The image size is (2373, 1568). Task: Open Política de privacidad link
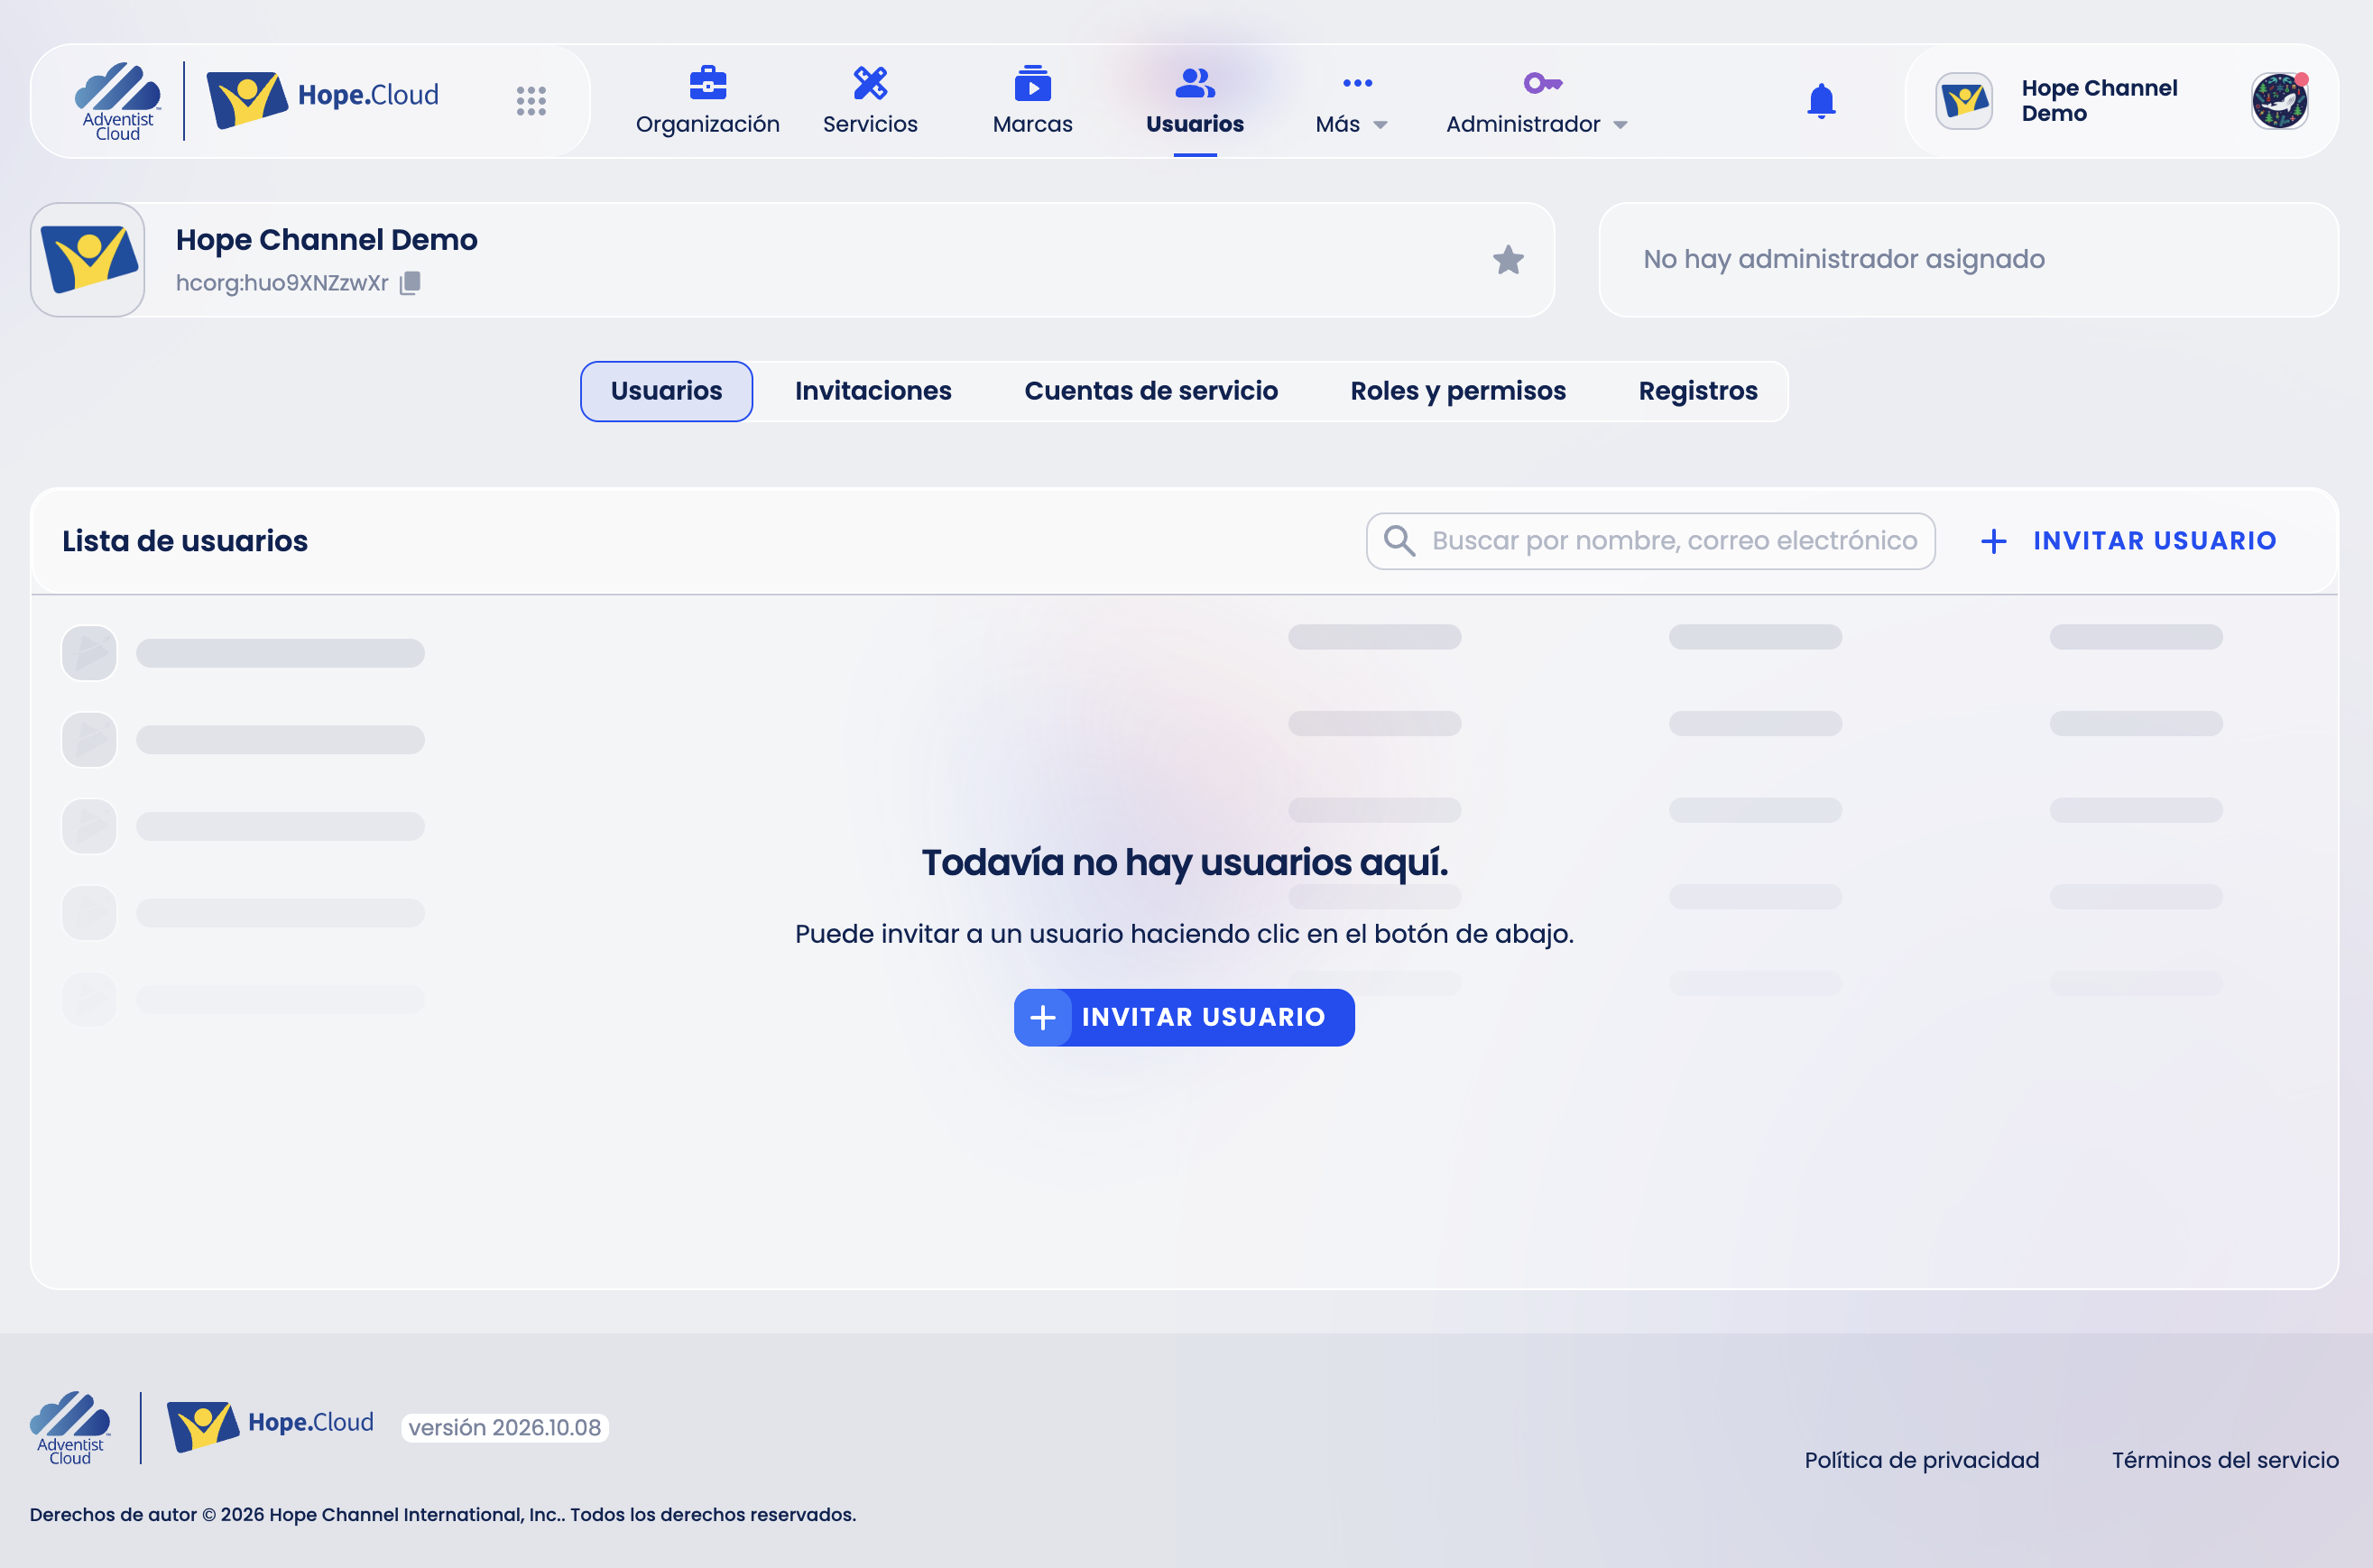(x=1921, y=1460)
